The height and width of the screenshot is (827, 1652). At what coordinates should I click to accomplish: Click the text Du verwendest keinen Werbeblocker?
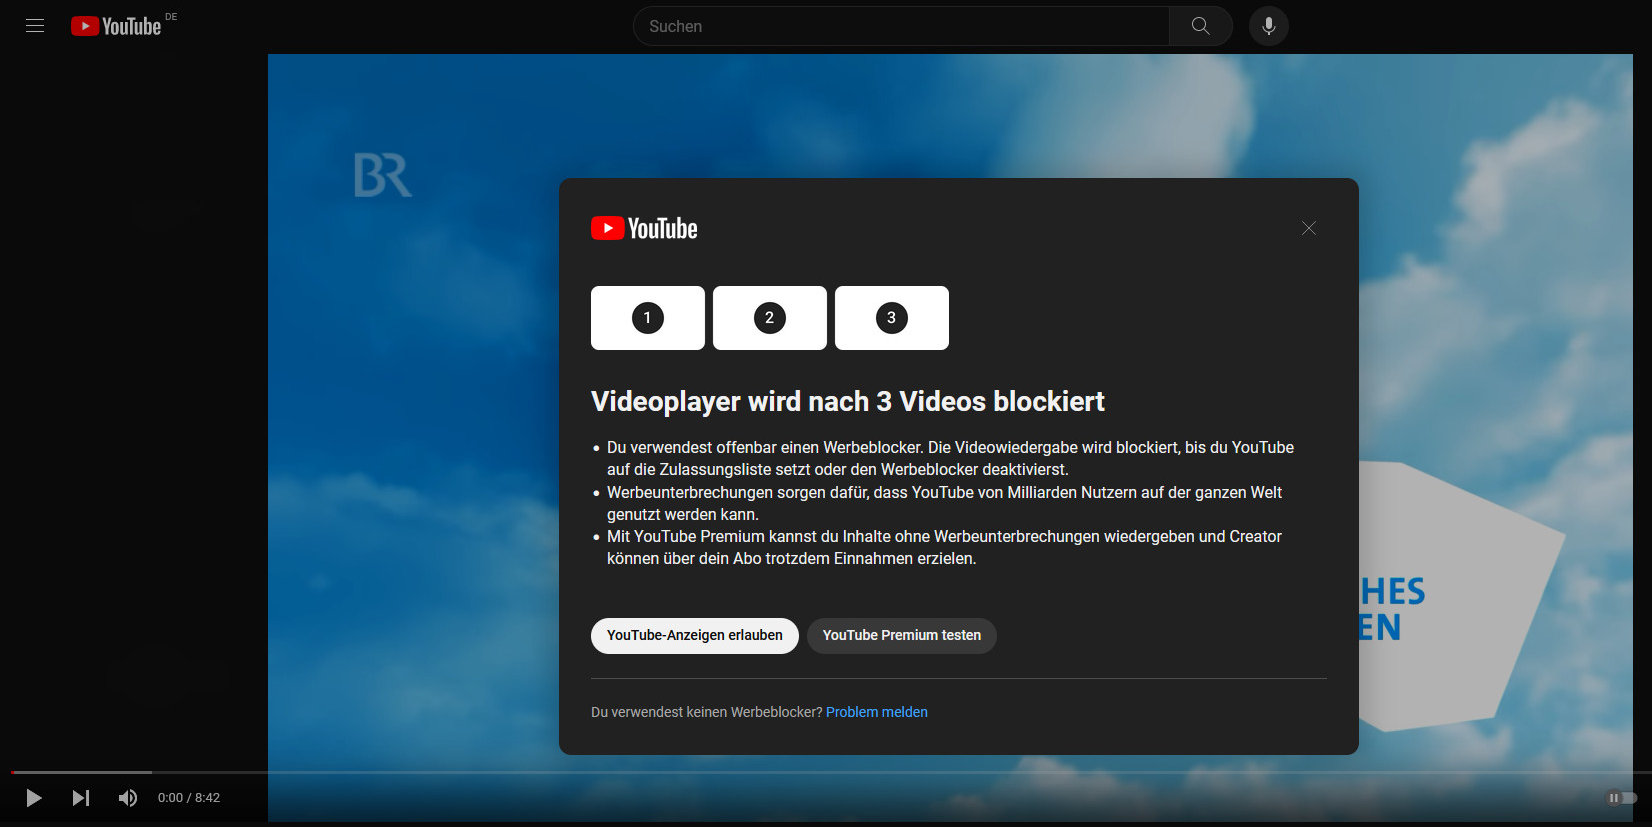tap(706, 712)
